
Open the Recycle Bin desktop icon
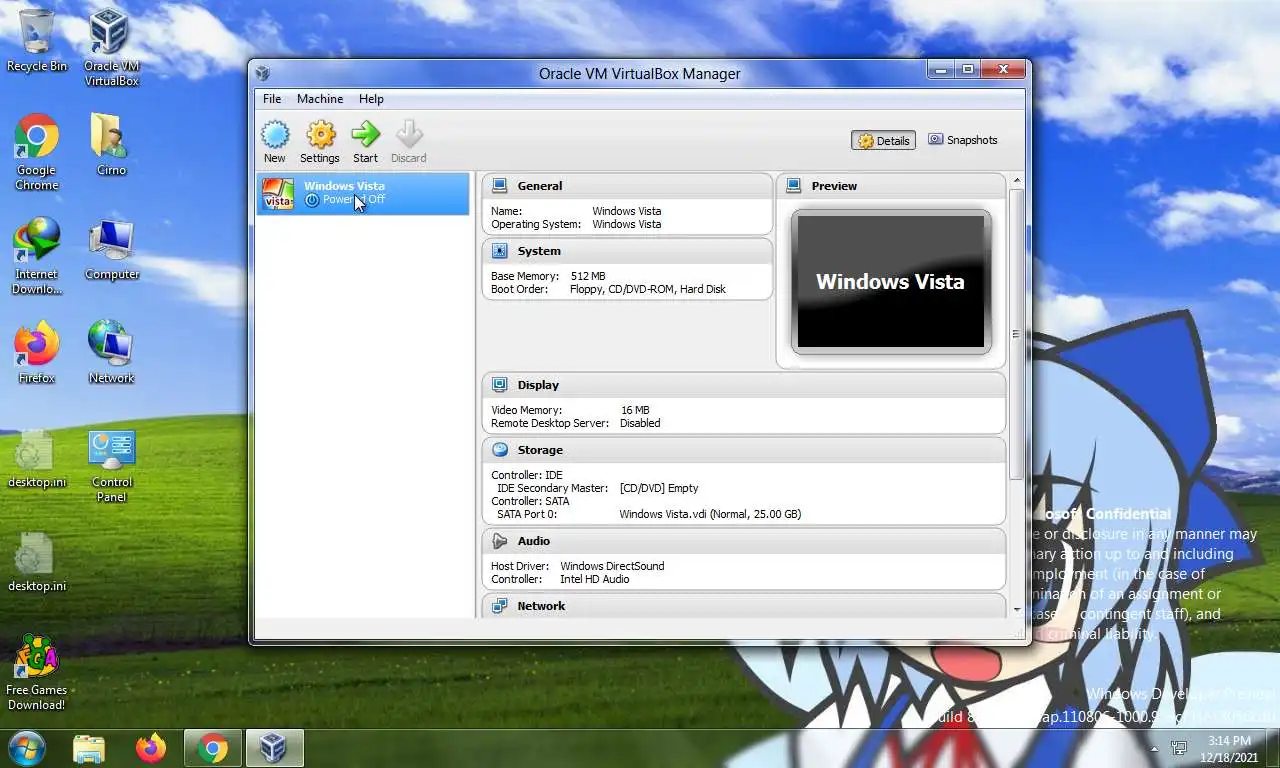(x=37, y=40)
